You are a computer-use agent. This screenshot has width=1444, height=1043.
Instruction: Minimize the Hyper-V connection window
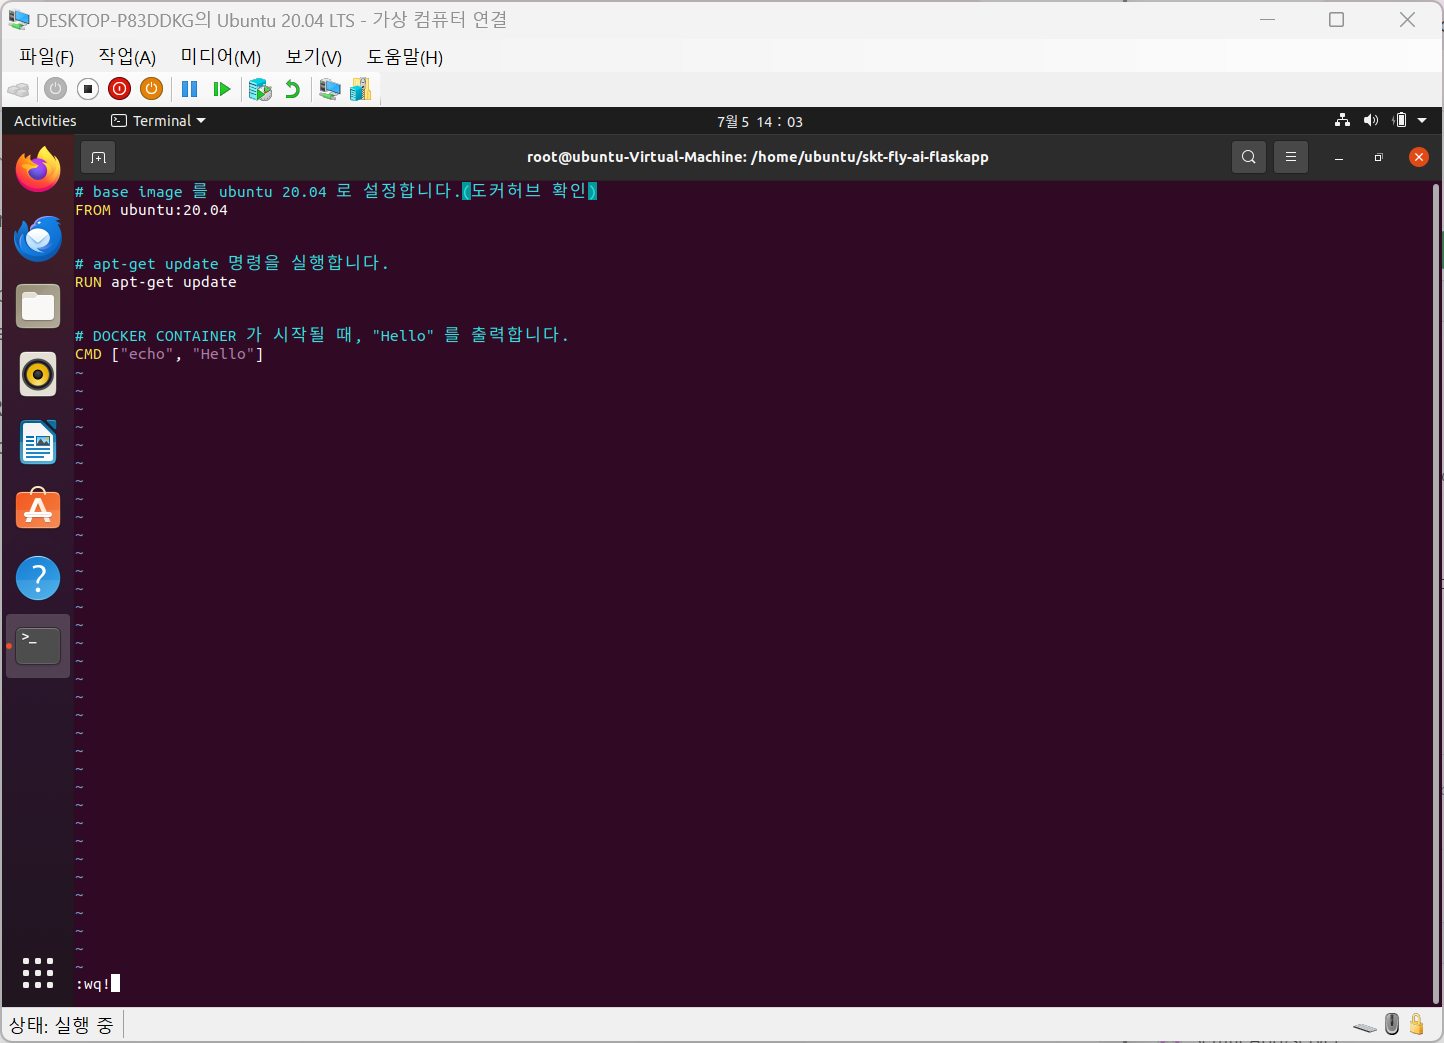click(x=1267, y=20)
